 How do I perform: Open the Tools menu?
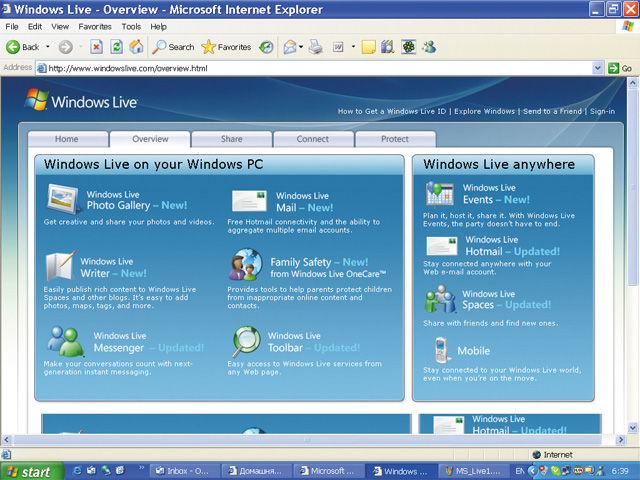pos(131,27)
